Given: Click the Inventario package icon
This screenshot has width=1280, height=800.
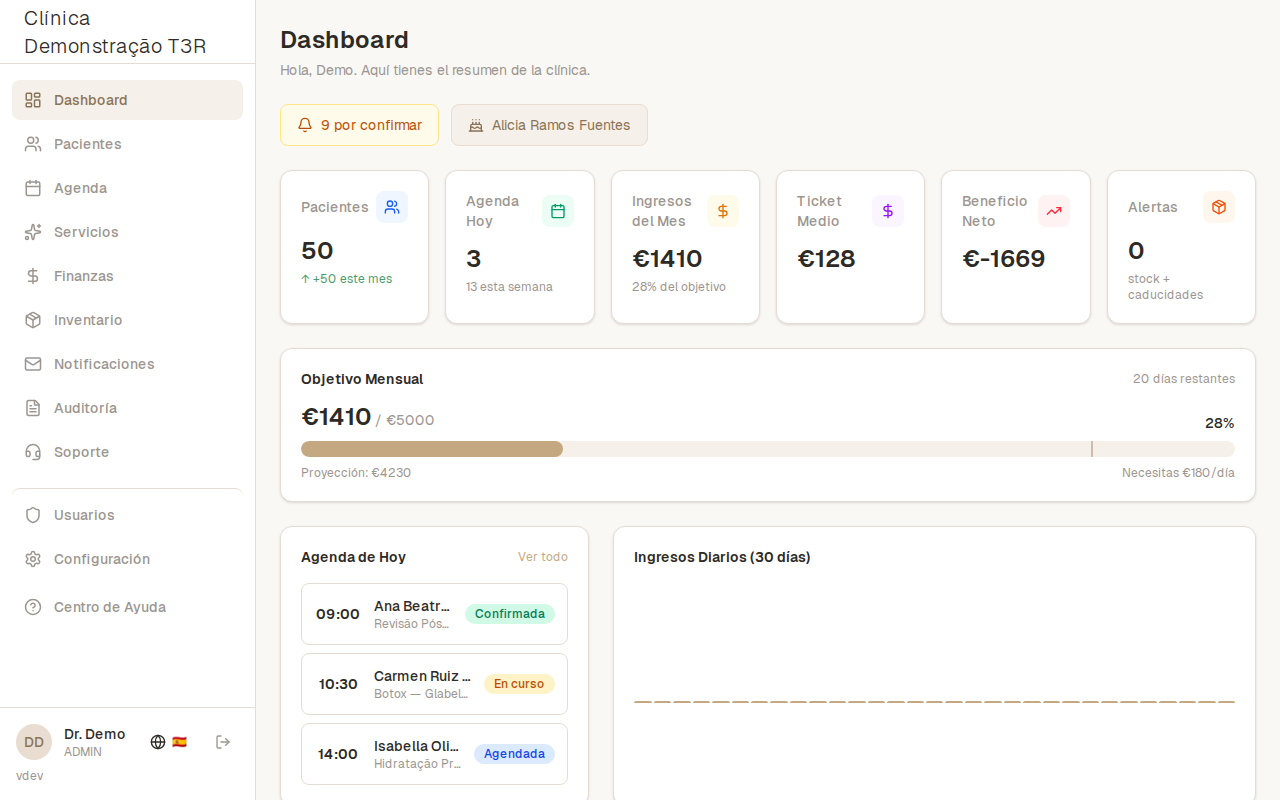Looking at the screenshot, I should (32, 319).
